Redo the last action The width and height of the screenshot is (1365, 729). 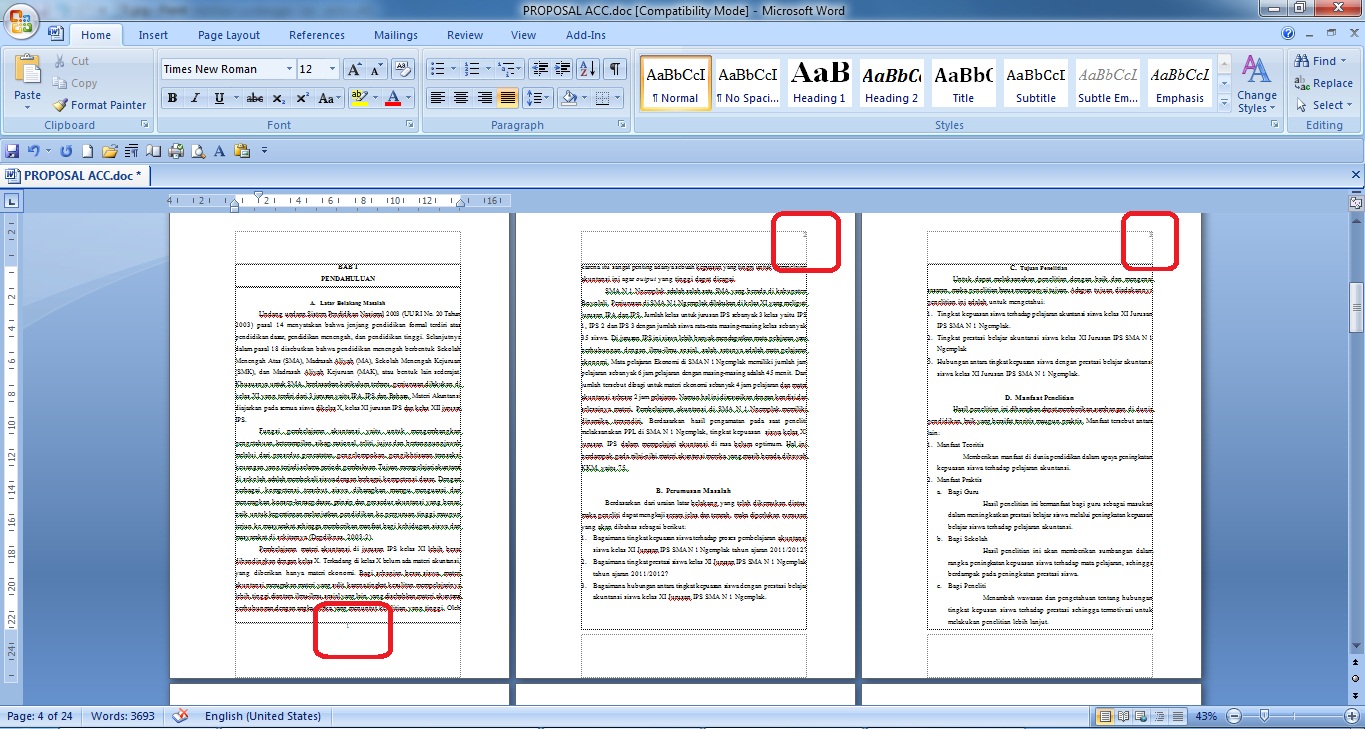click(67, 151)
